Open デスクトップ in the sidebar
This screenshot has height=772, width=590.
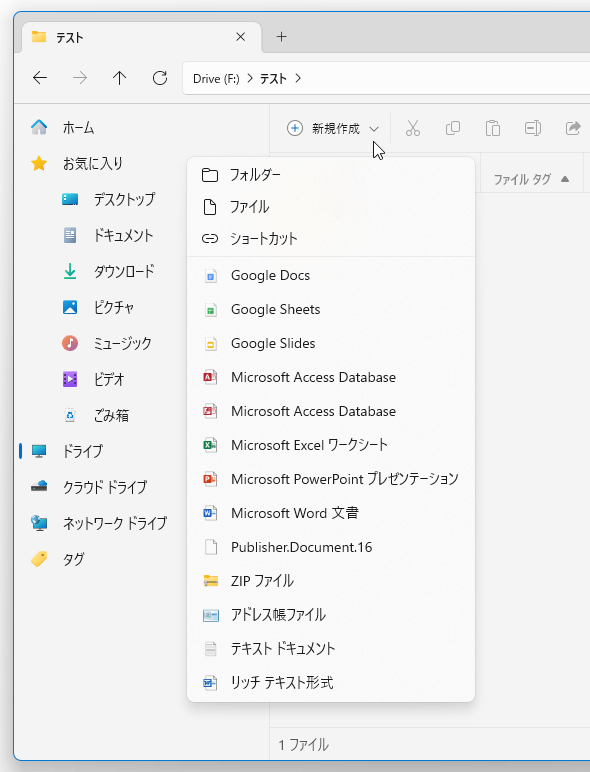point(108,199)
